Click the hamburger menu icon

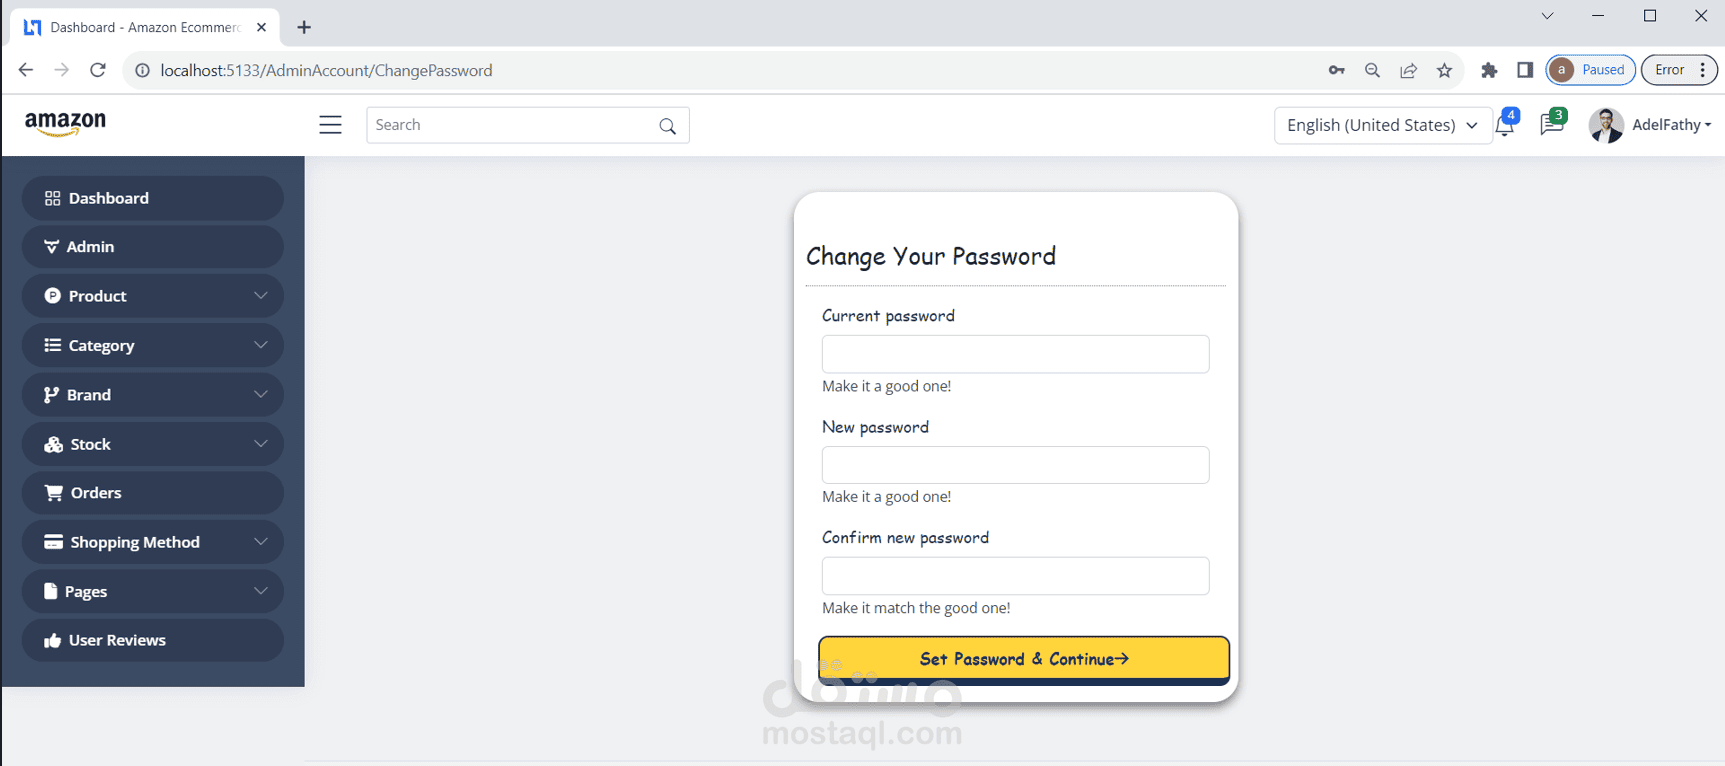[330, 125]
